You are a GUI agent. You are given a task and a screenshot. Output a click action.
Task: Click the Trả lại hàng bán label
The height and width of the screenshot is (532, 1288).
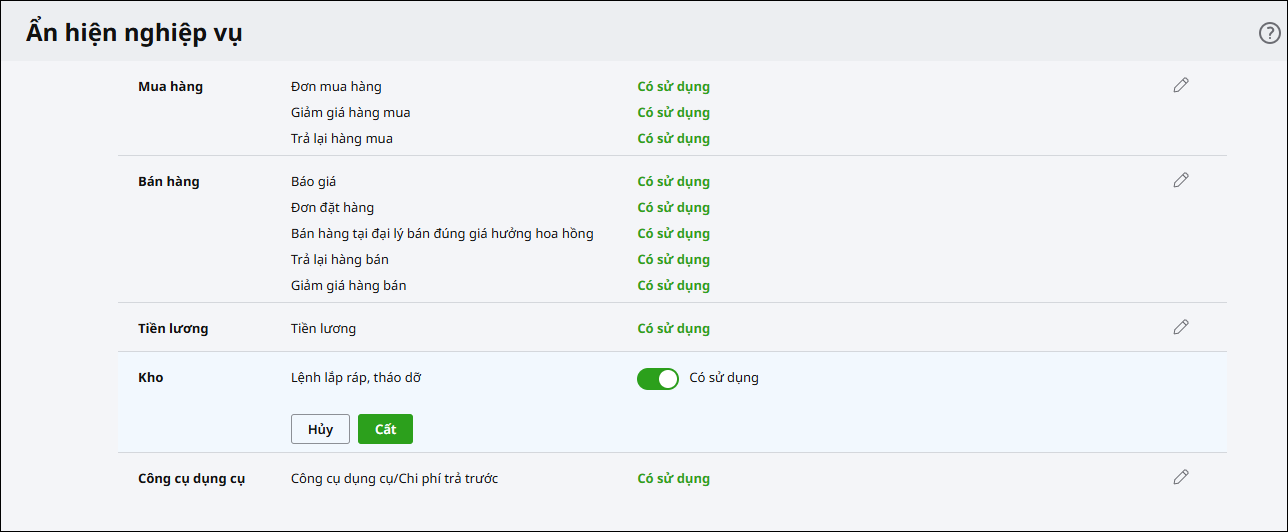point(339,260)
